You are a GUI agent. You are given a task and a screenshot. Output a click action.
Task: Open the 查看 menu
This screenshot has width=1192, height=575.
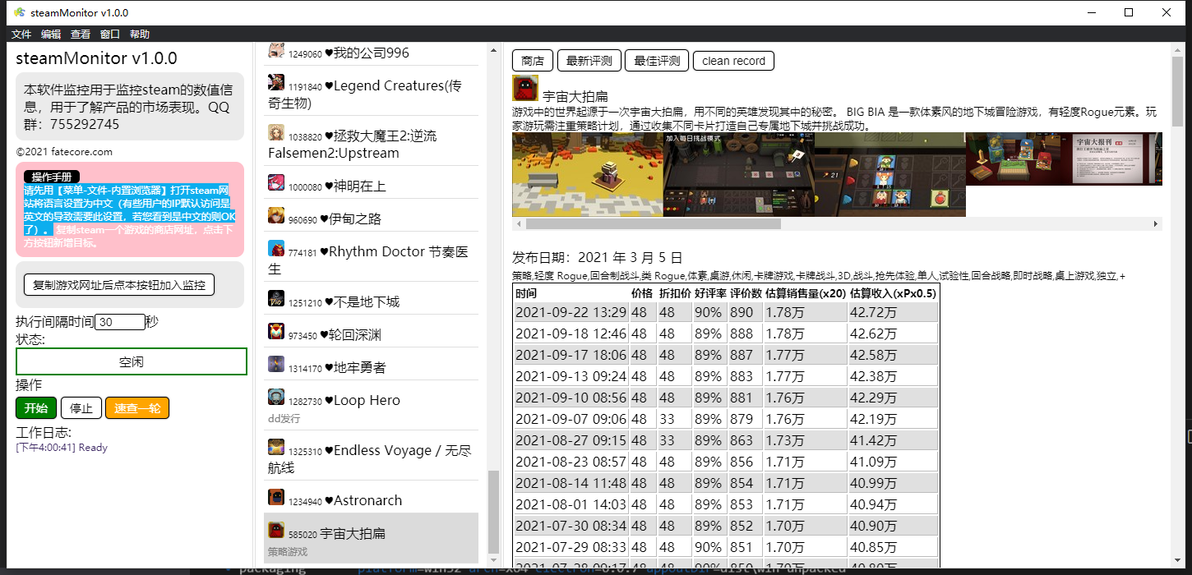point(81,34)
